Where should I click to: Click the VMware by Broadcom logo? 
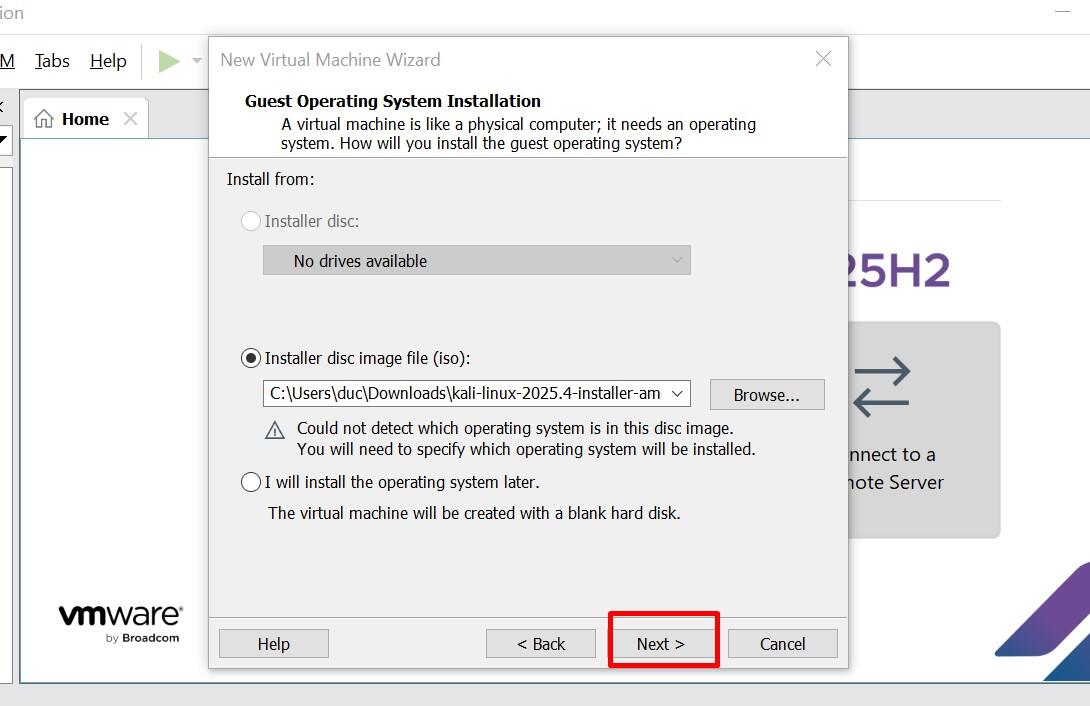click(x=120, y=622)
